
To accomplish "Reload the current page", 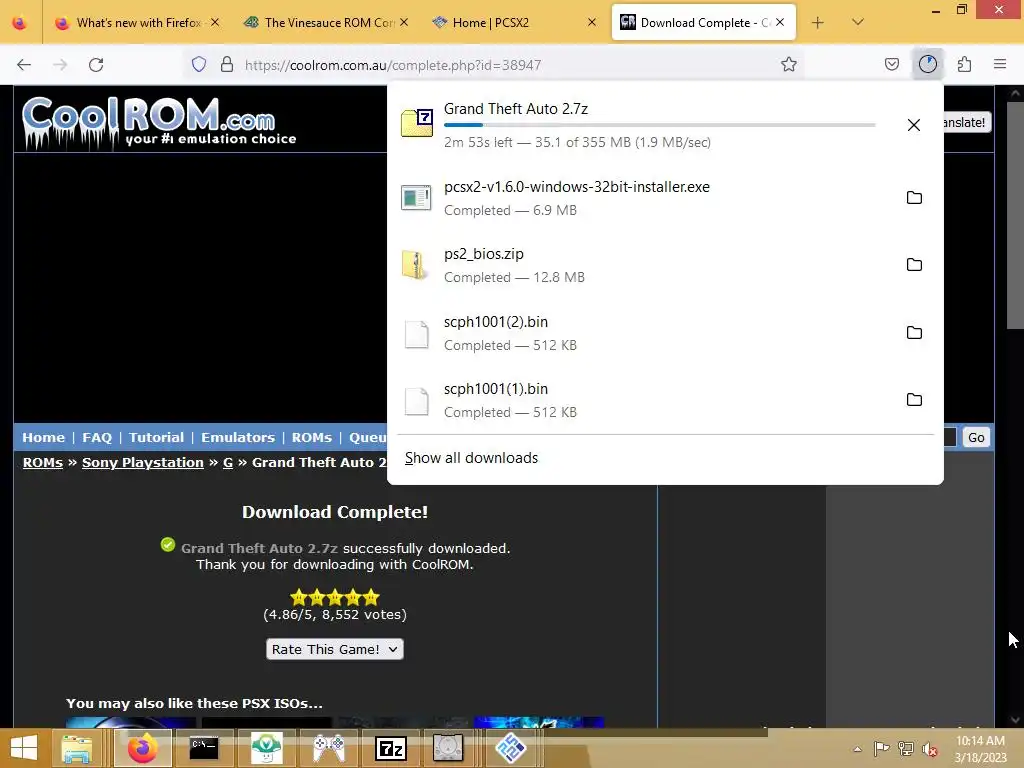I will pyautogui.click(x=96, y=65).
